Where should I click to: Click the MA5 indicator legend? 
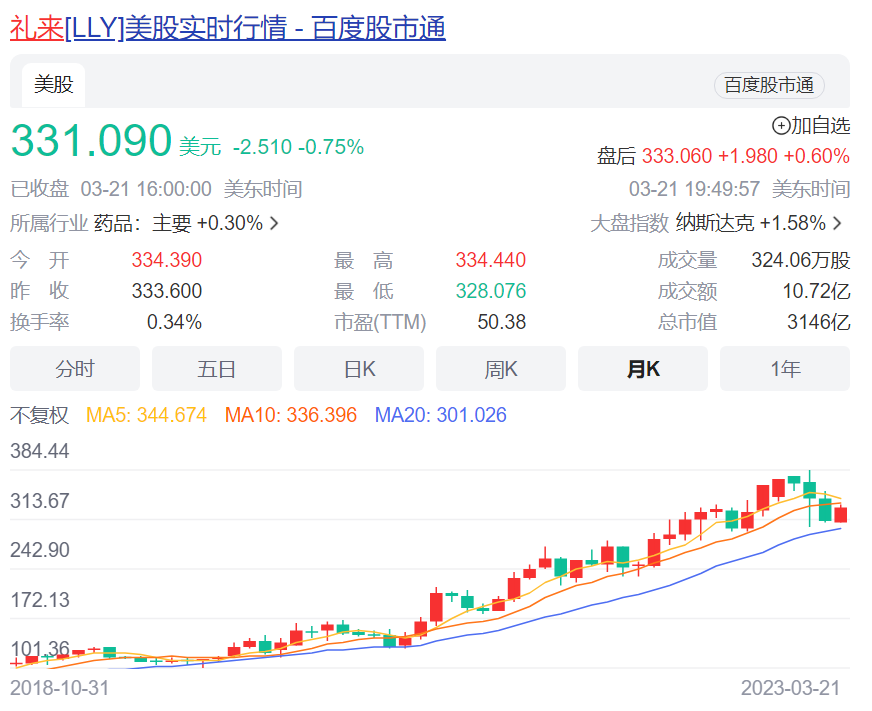pyautogui.click(x=146, y=415)
